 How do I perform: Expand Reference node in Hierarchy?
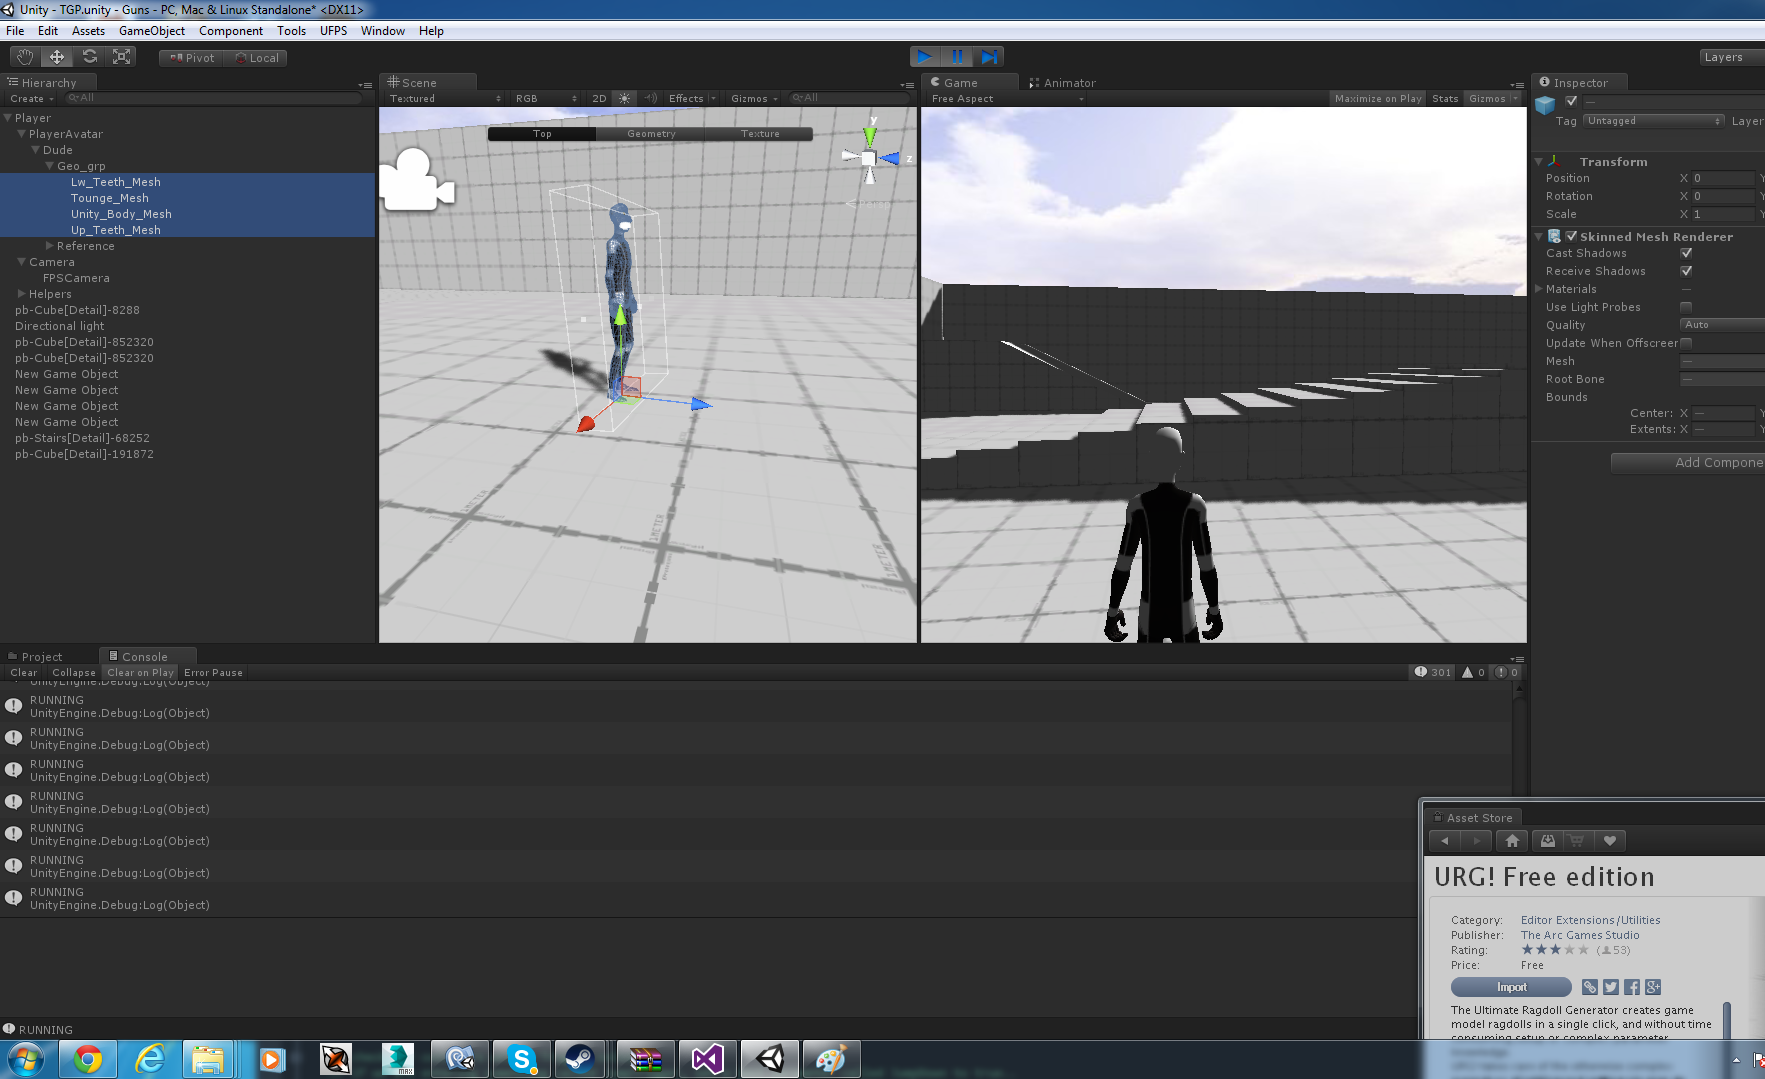[50, 245]
